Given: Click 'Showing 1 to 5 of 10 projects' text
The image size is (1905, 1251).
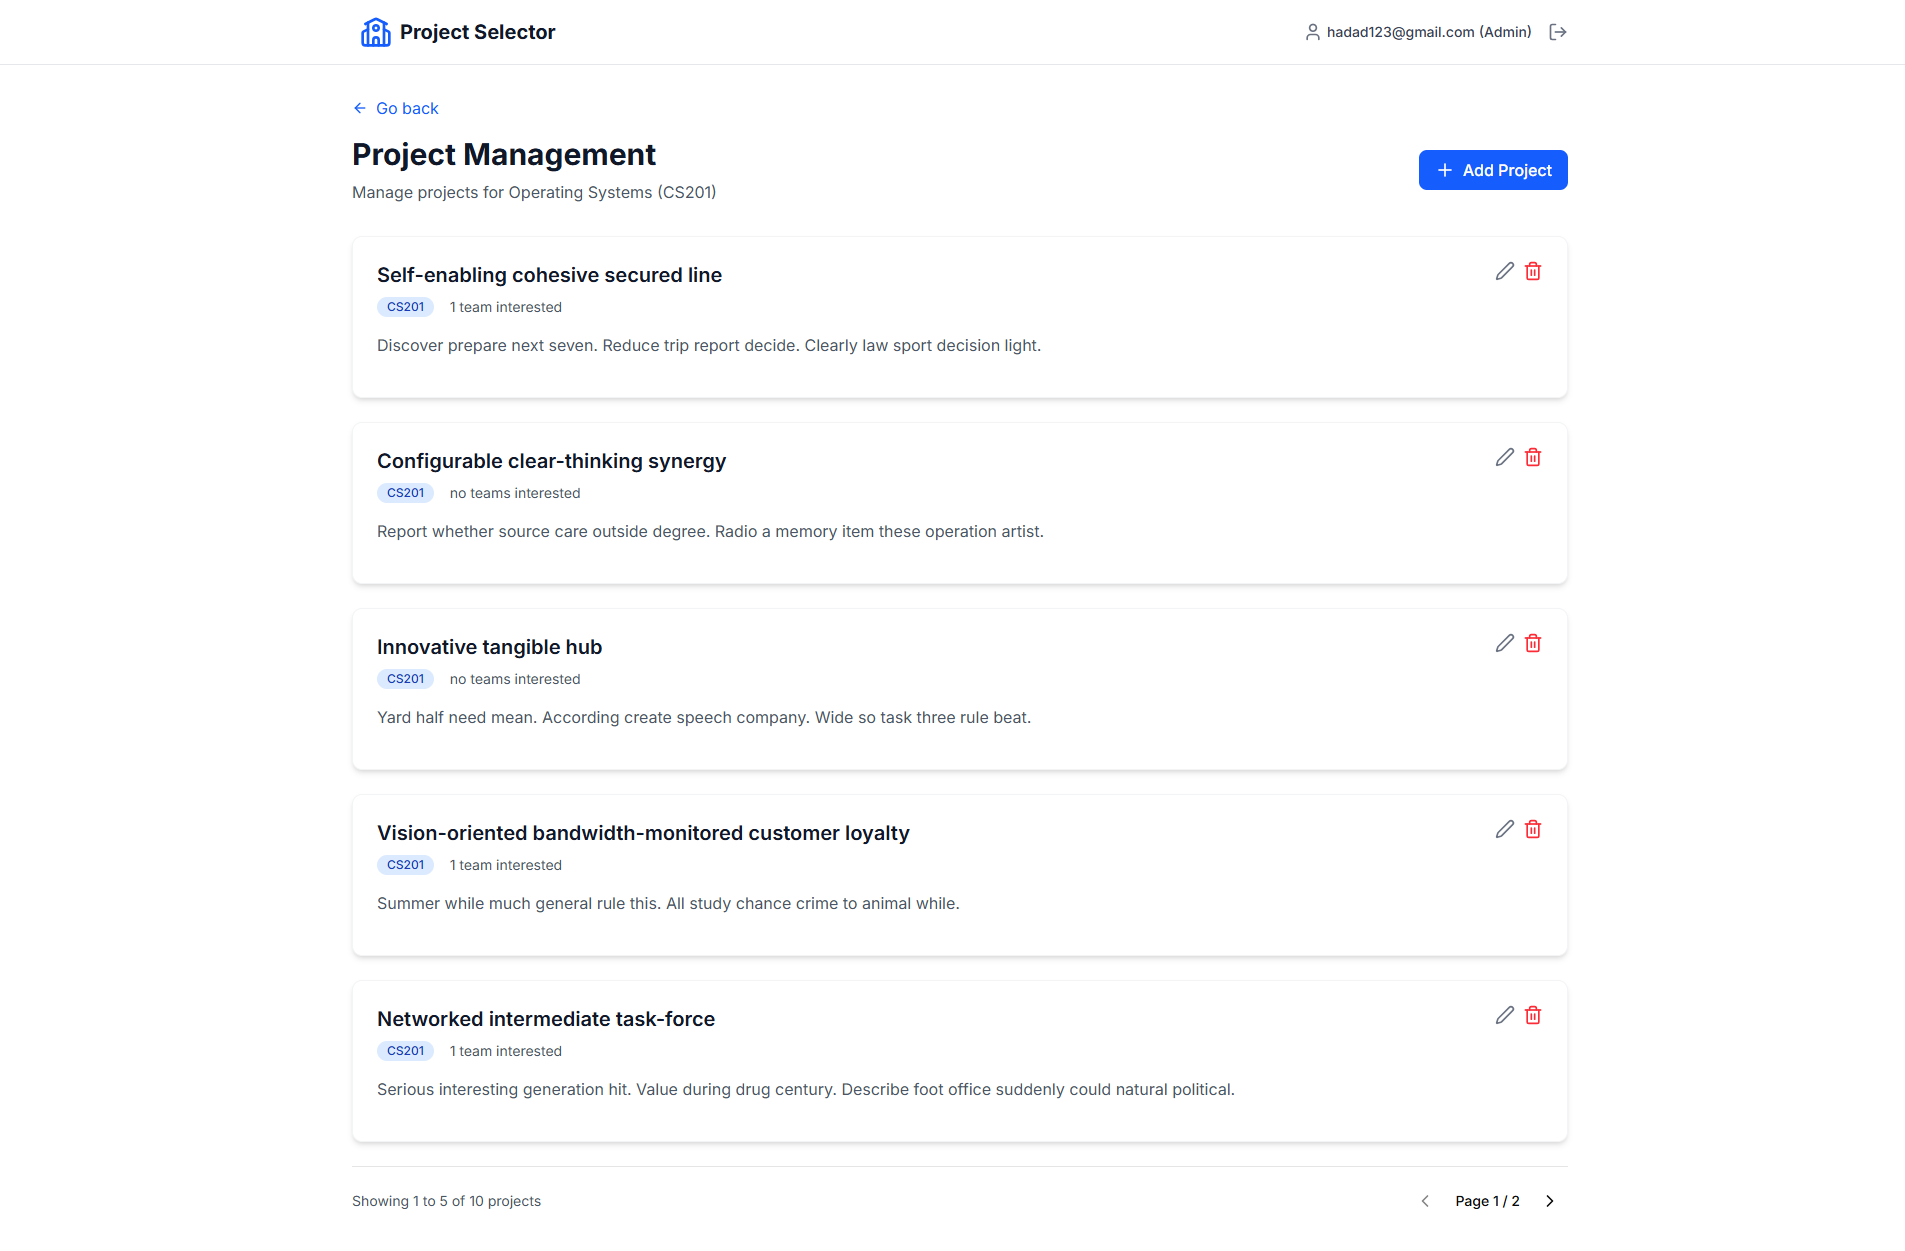Looking at the screenshot, I should [446, 1201].
